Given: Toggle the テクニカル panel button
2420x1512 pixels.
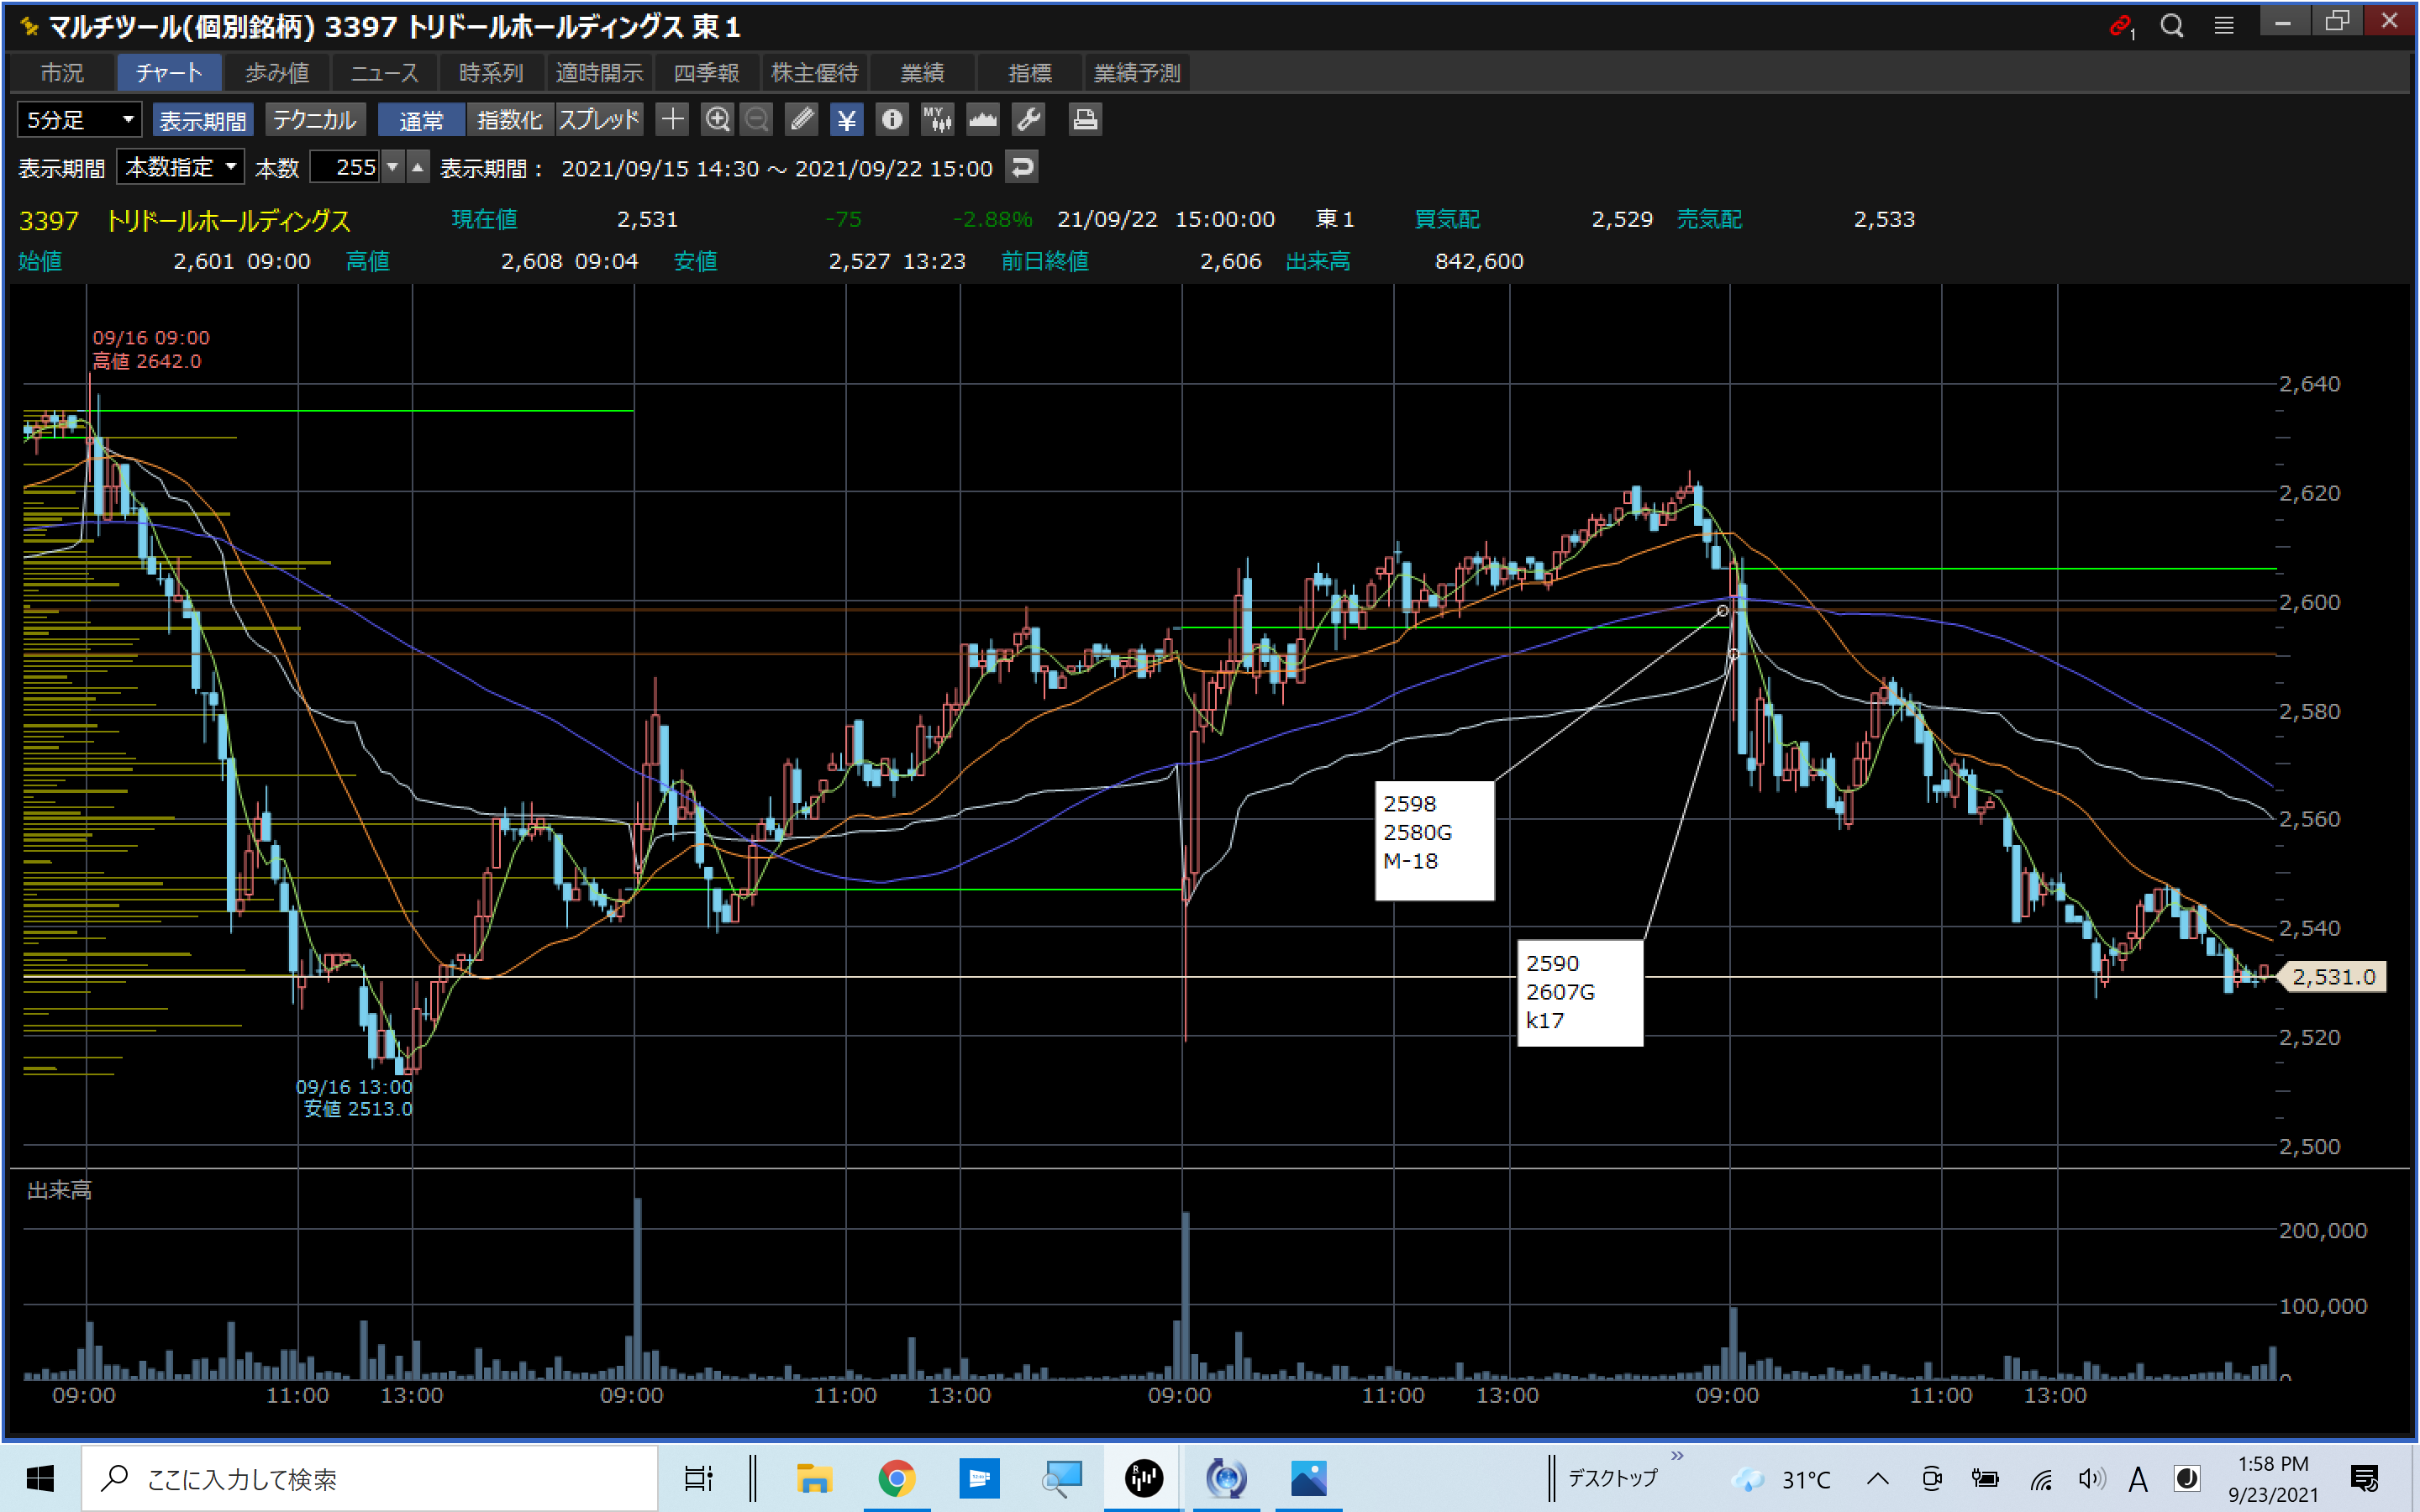Looking at the screenshot, I should (x=314, y=120).
